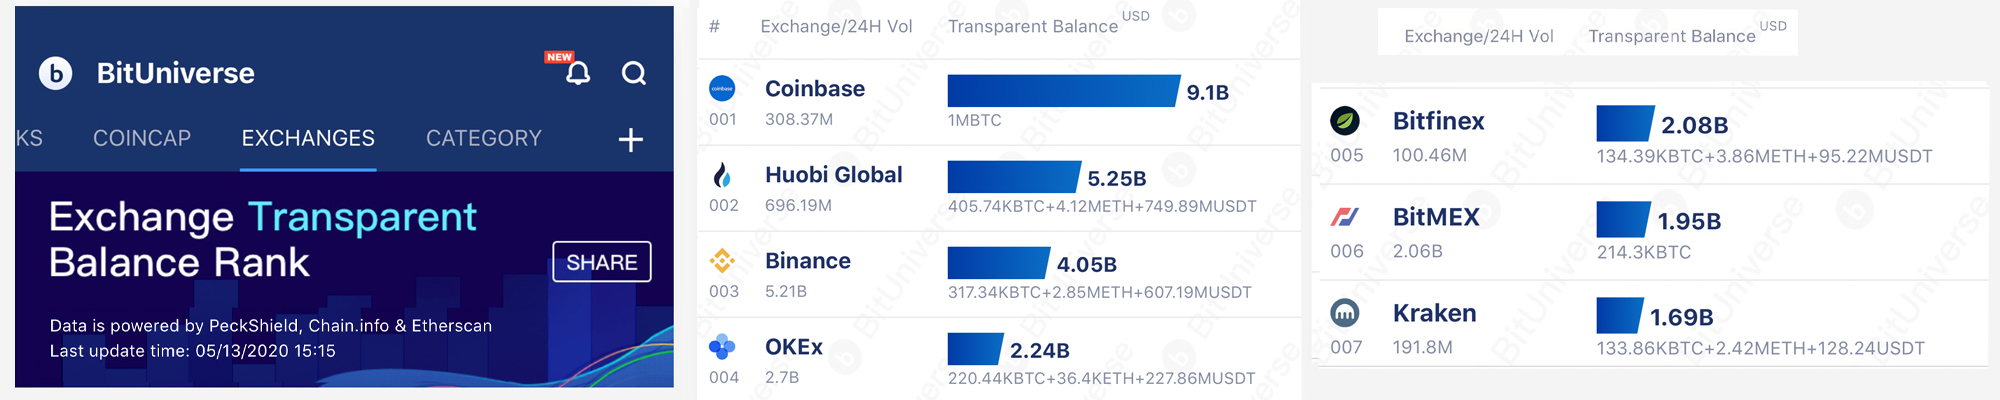The image size is (2000, 400).
Task: Click the Binance exchange logo
Action: [x=722, y=261]
